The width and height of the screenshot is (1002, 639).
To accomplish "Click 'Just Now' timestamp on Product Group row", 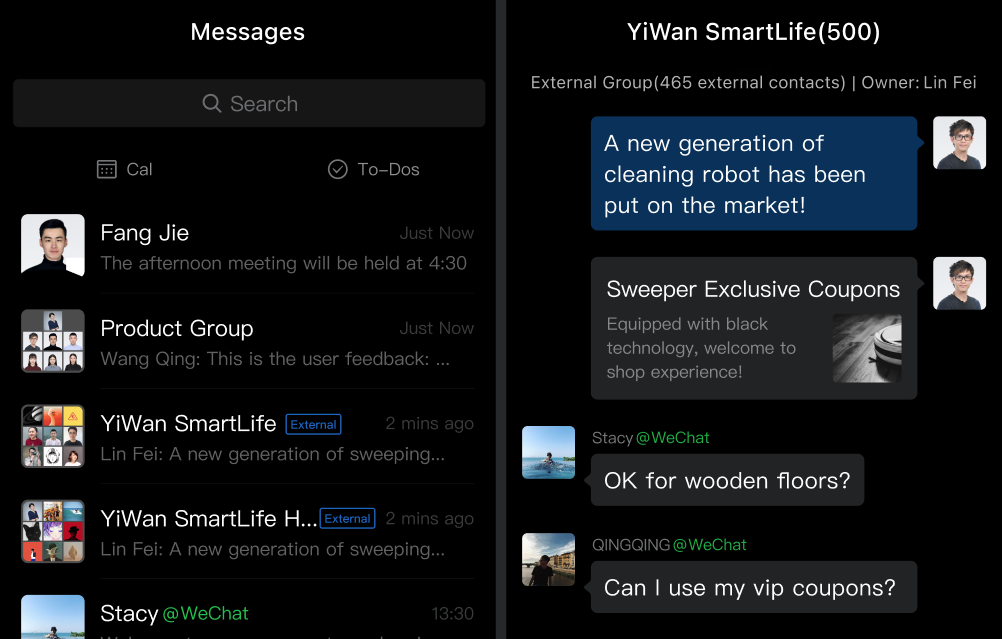I will (x=436, y=328).
